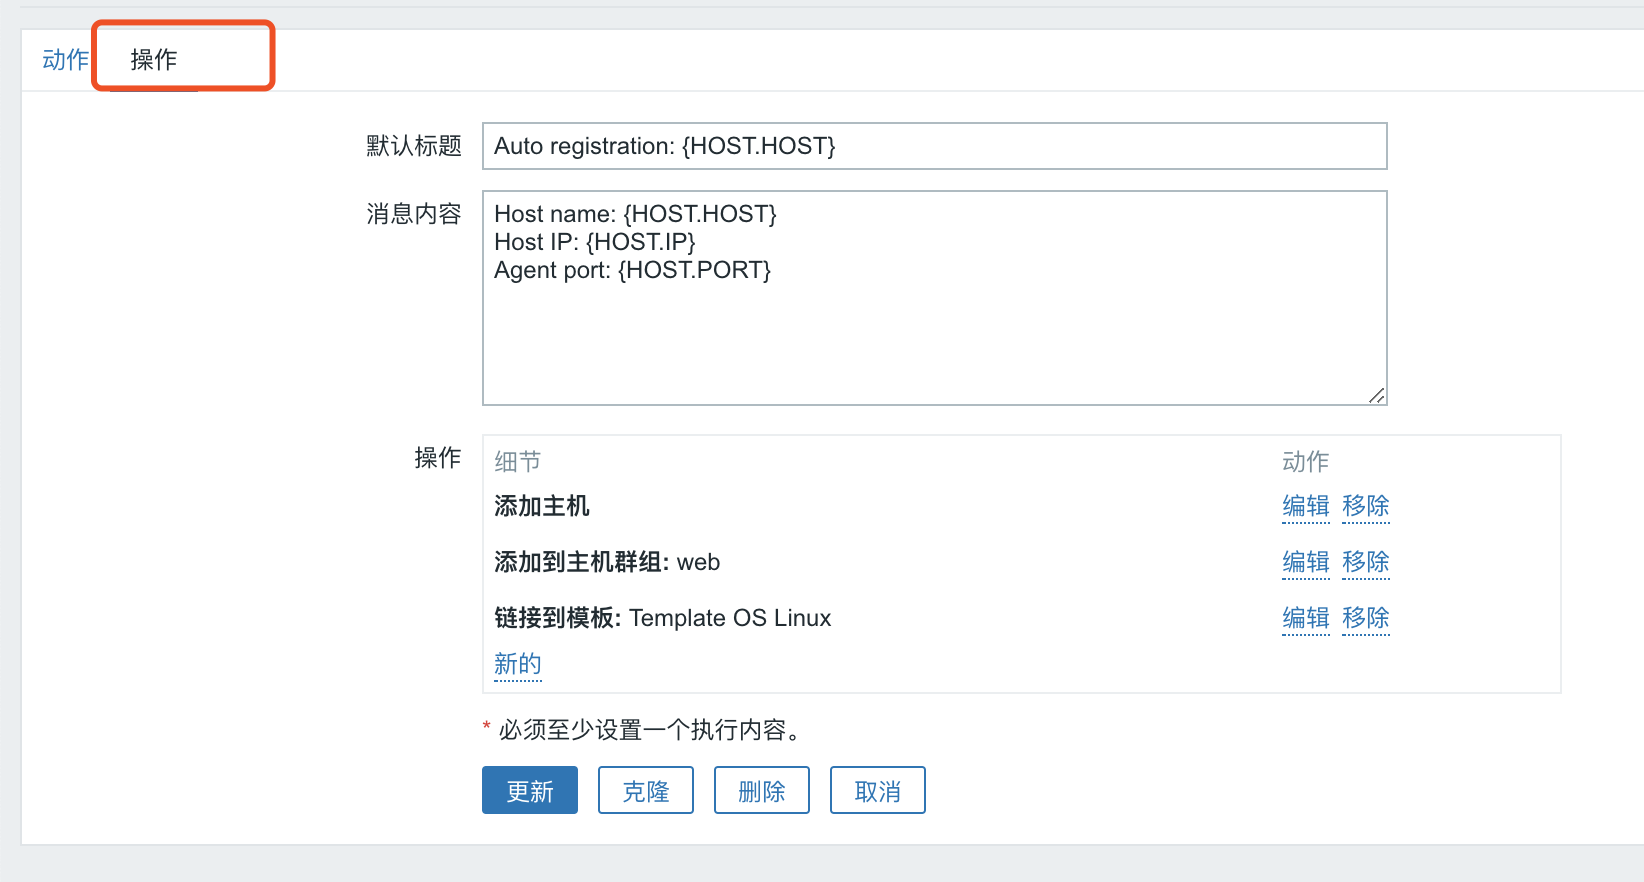
Task: Select the 操作 tab
Action: tap(154, 60)
